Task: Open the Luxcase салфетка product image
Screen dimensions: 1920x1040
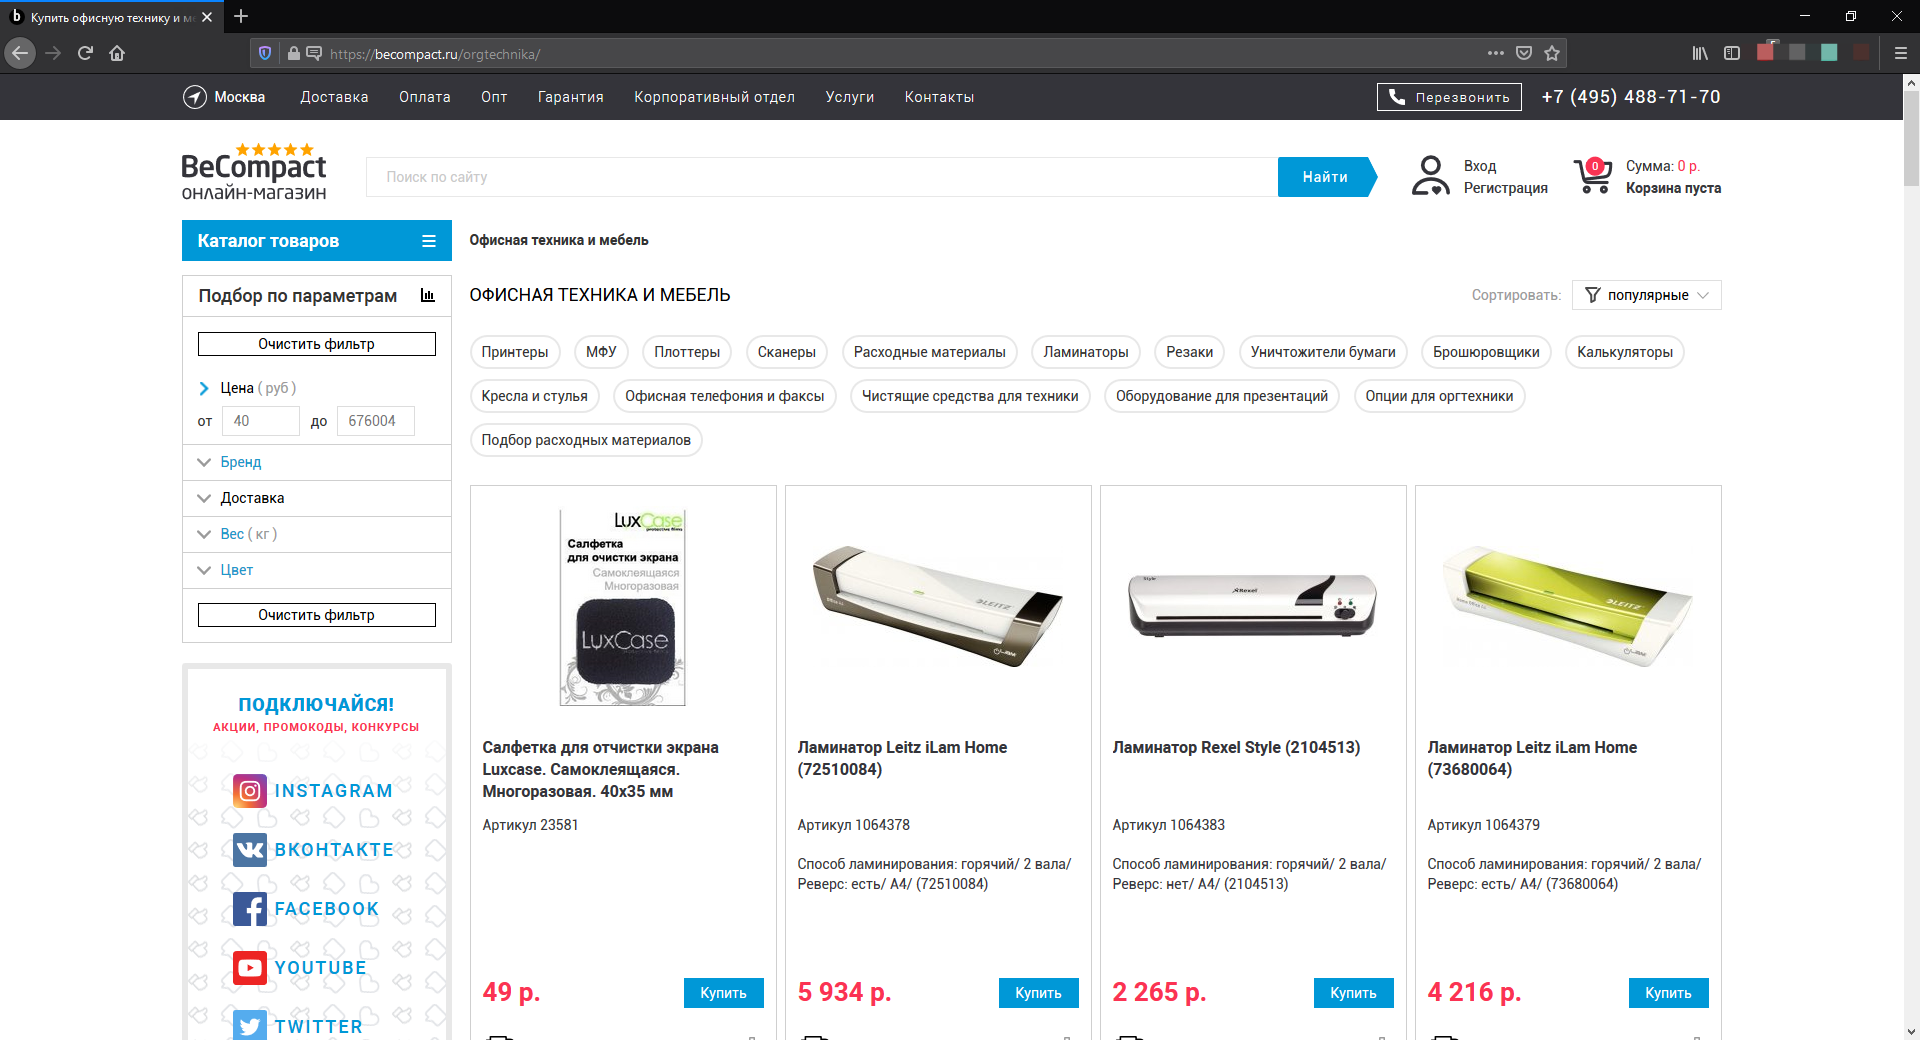Action: [623, 608]
